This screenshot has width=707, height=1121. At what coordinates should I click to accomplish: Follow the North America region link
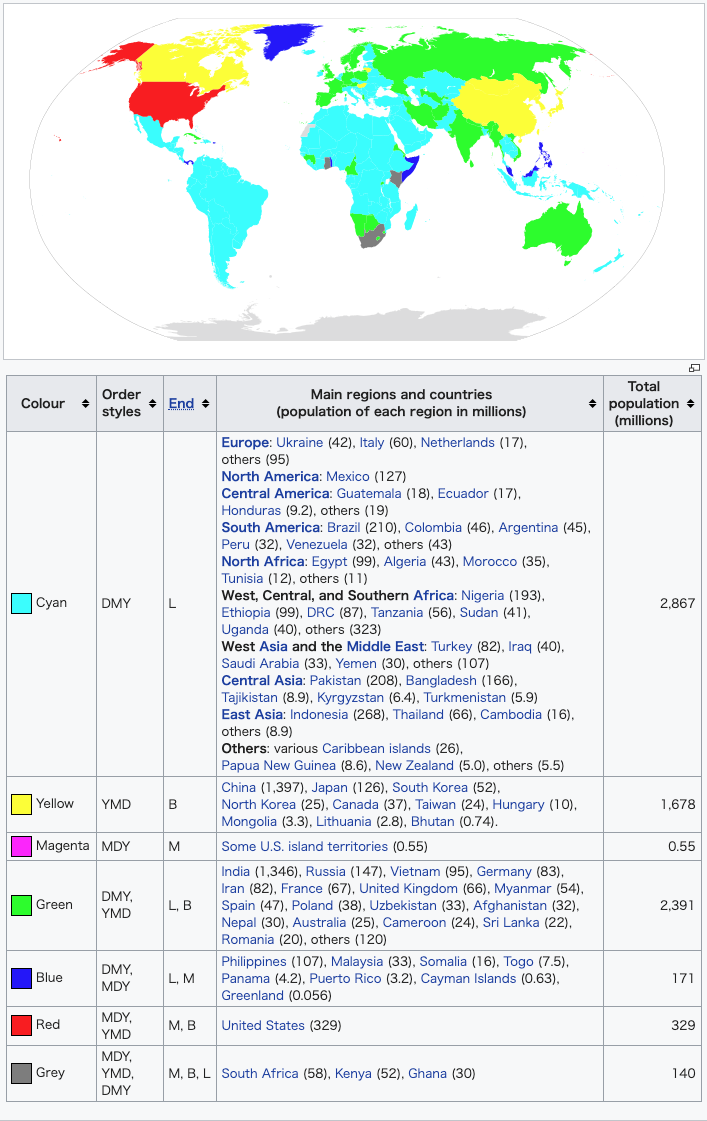pos(270,476)
